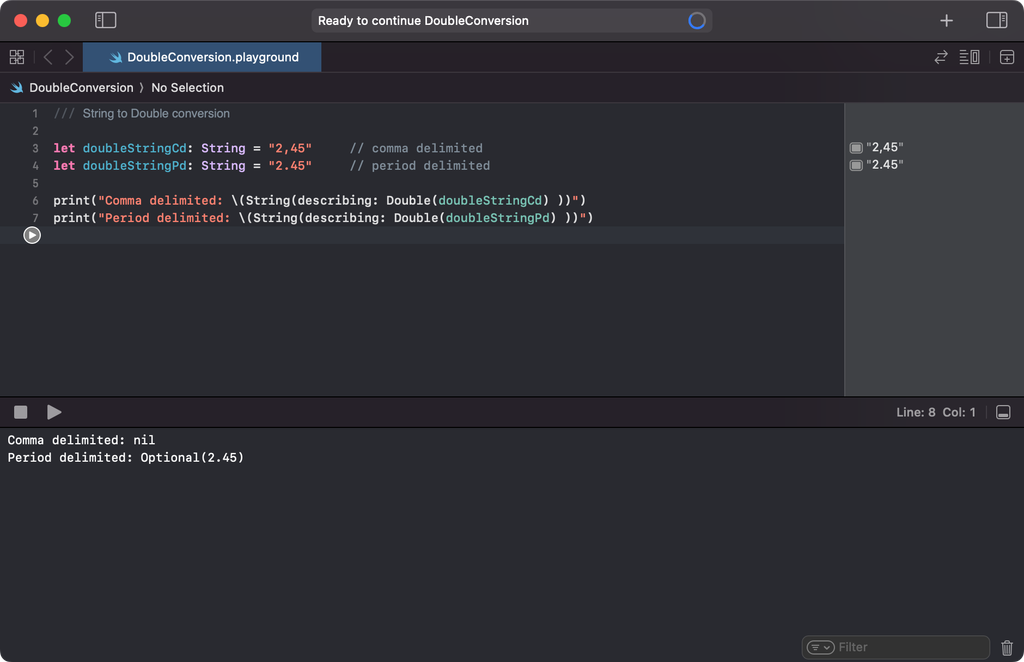This screenshot has height=662, width=1024.
Task: Add a new editor pane
Action: click(x=1006, y=57)
